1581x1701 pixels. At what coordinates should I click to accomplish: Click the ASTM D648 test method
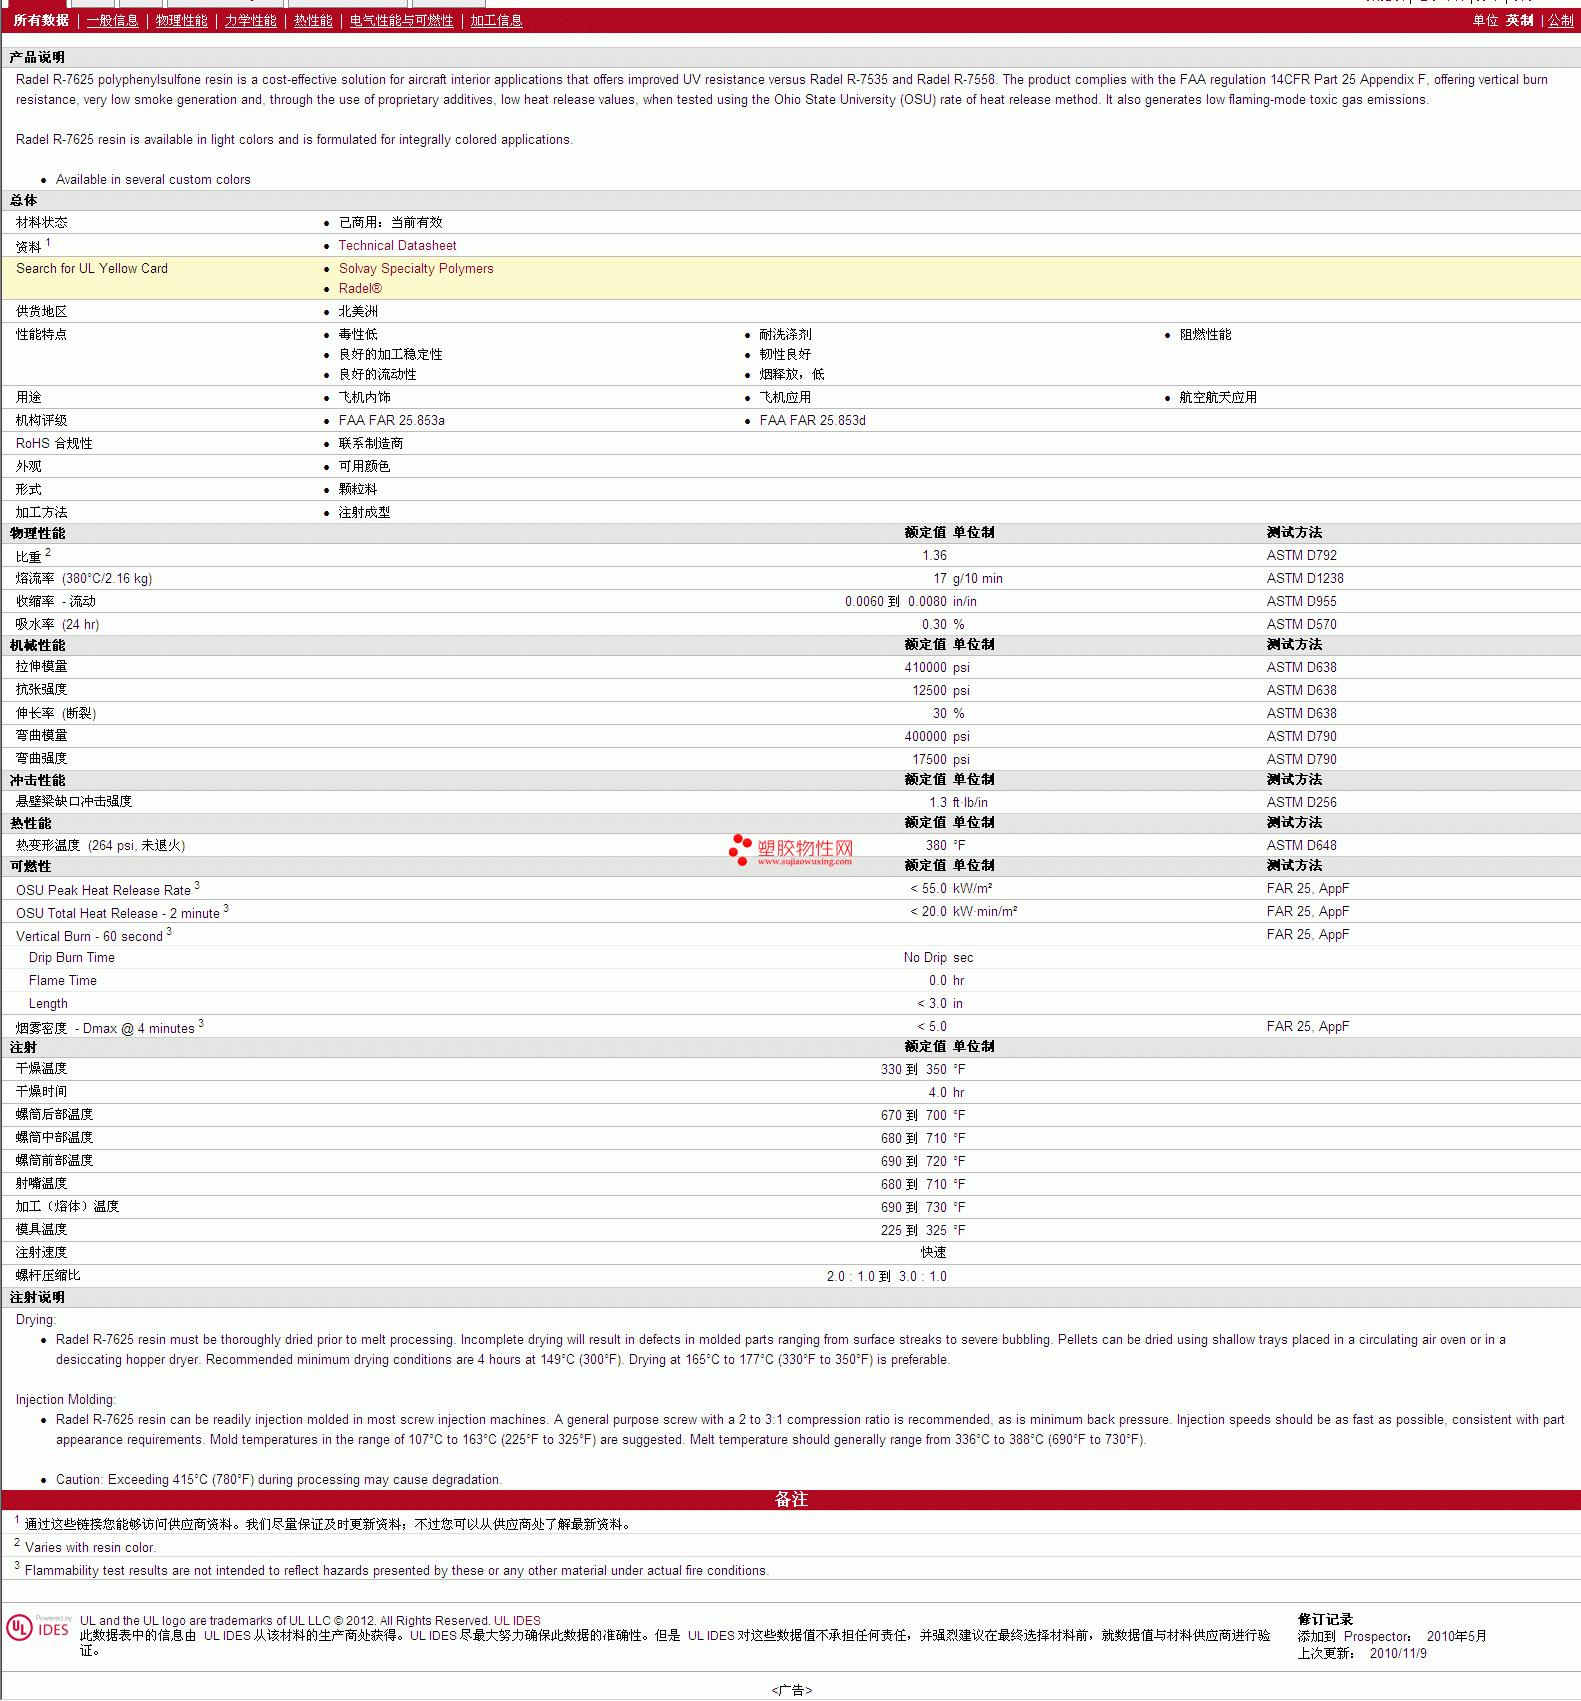click(1301, 845)
